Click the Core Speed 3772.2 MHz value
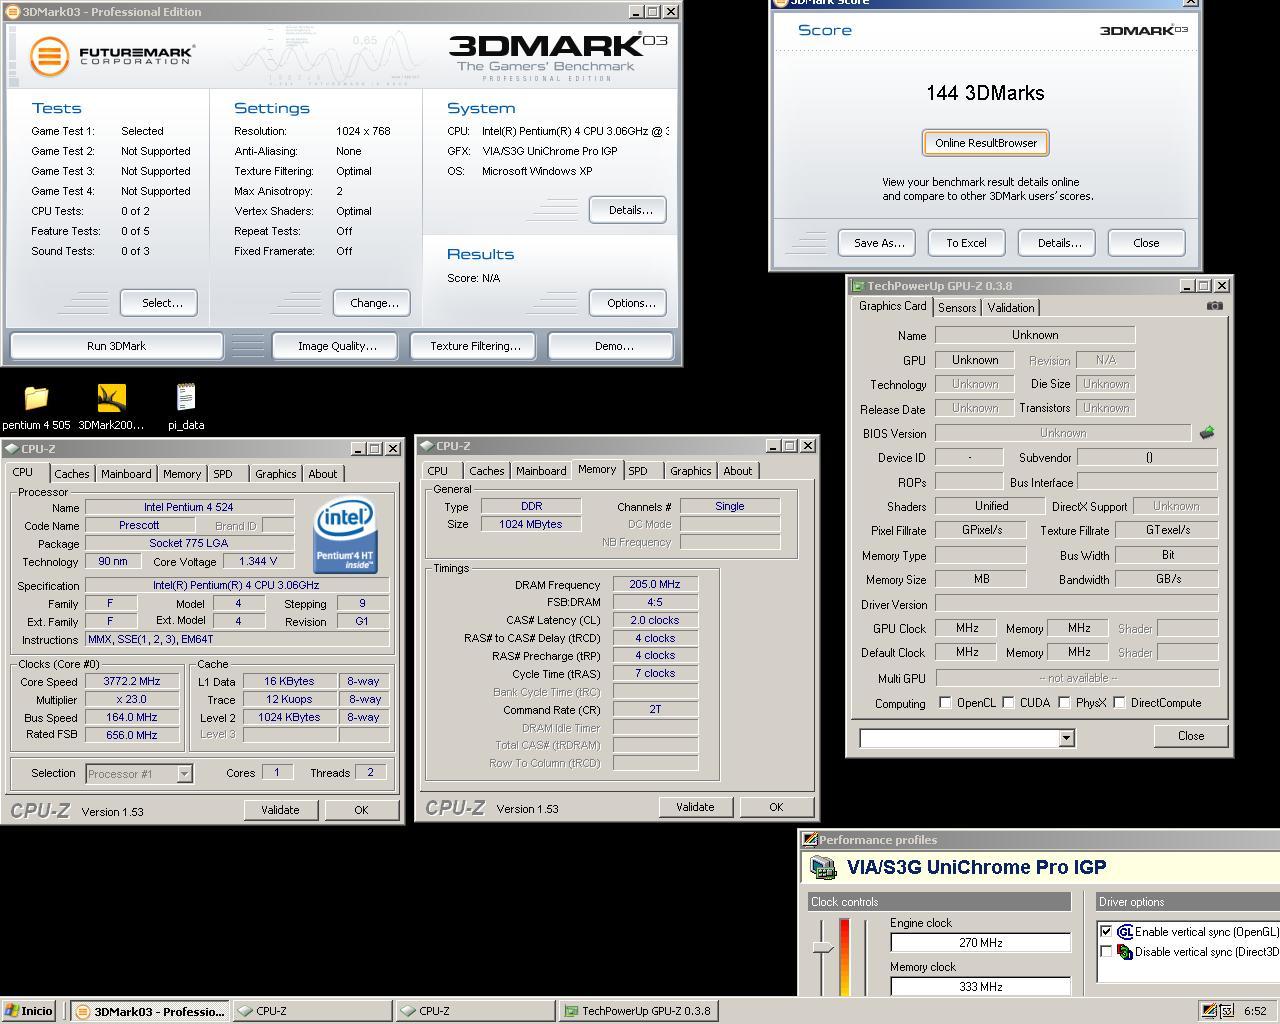 coord(132,681)
